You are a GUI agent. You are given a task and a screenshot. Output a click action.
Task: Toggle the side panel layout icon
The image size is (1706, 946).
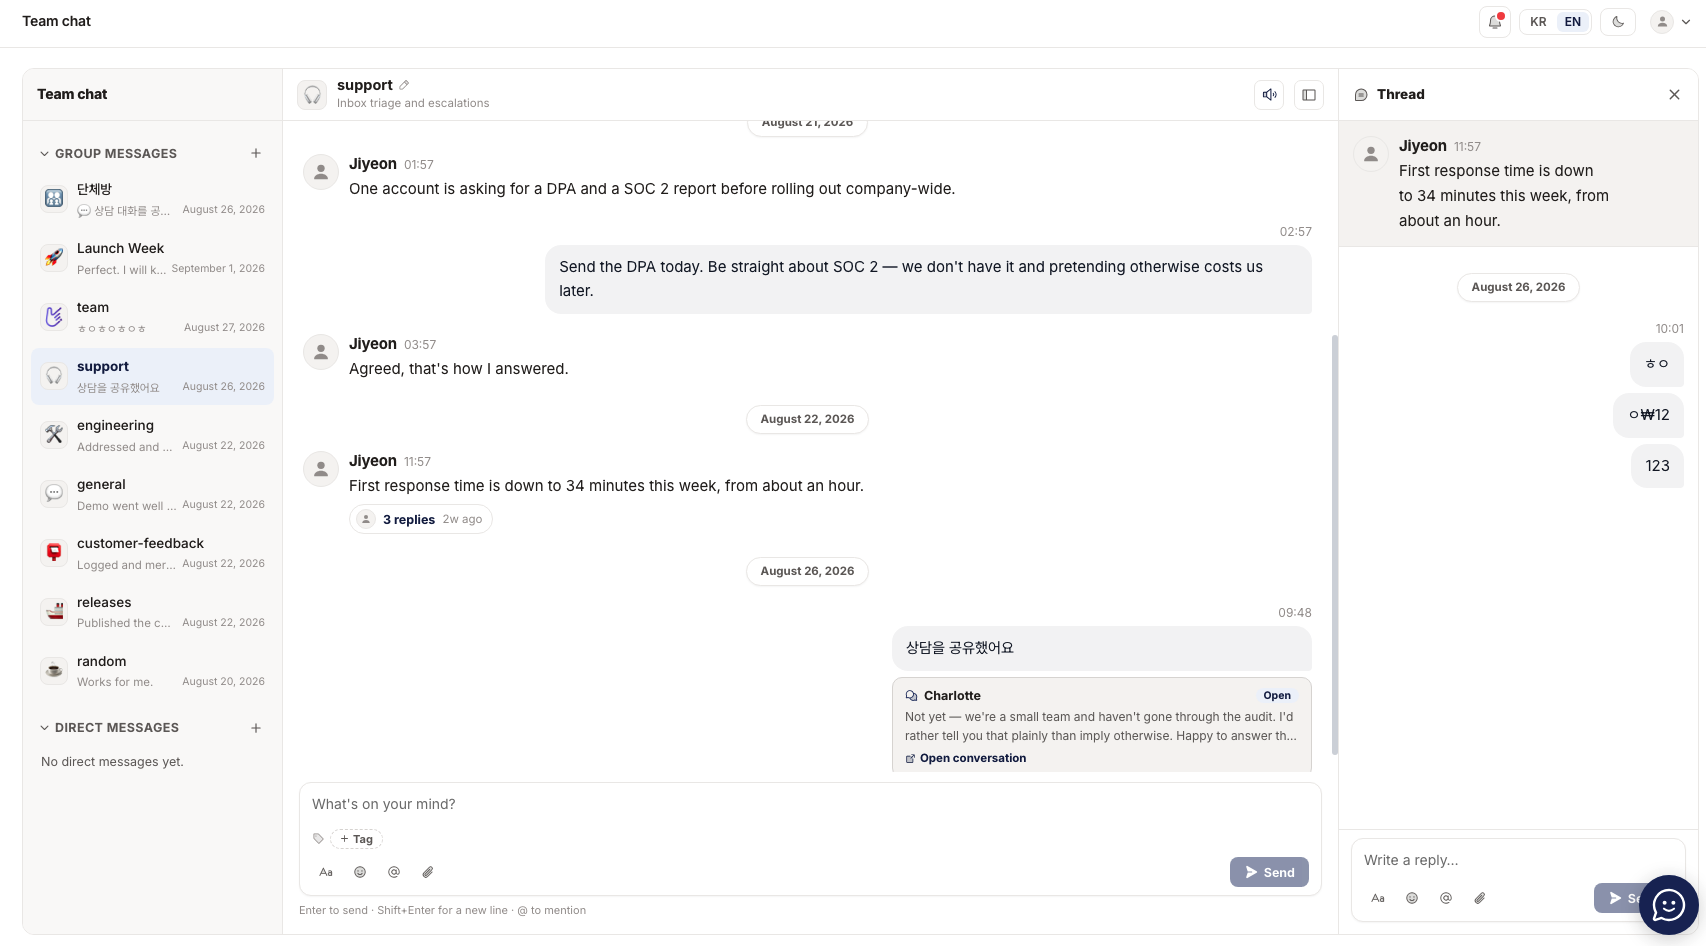(1308, 95)
